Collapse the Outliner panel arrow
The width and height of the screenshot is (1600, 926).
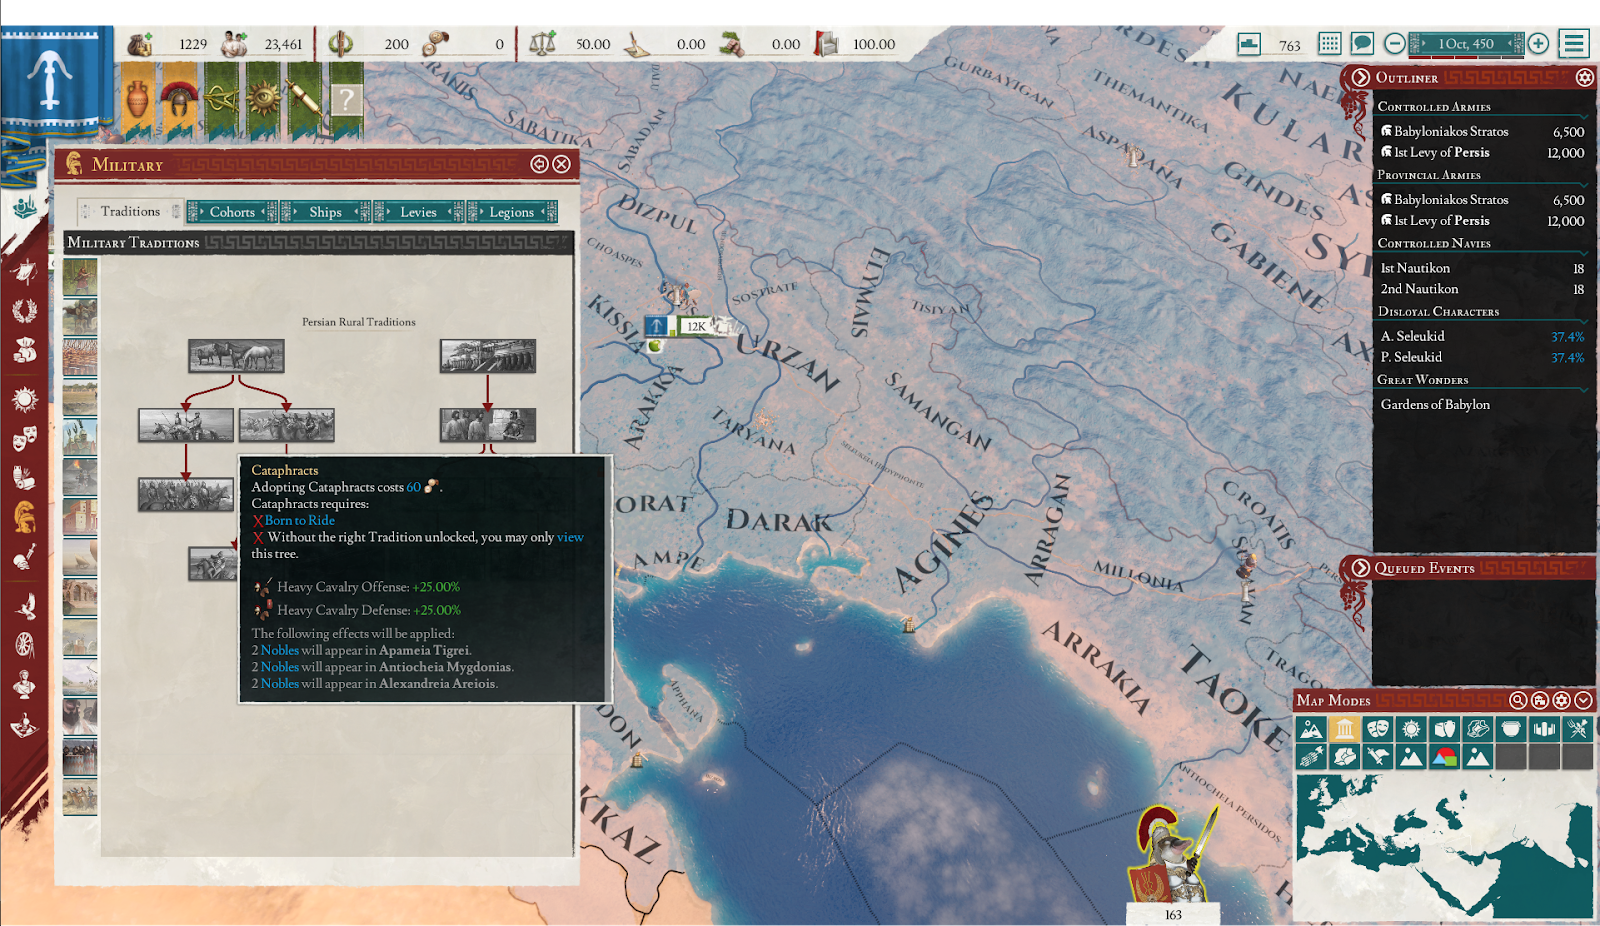point(1361,78)
